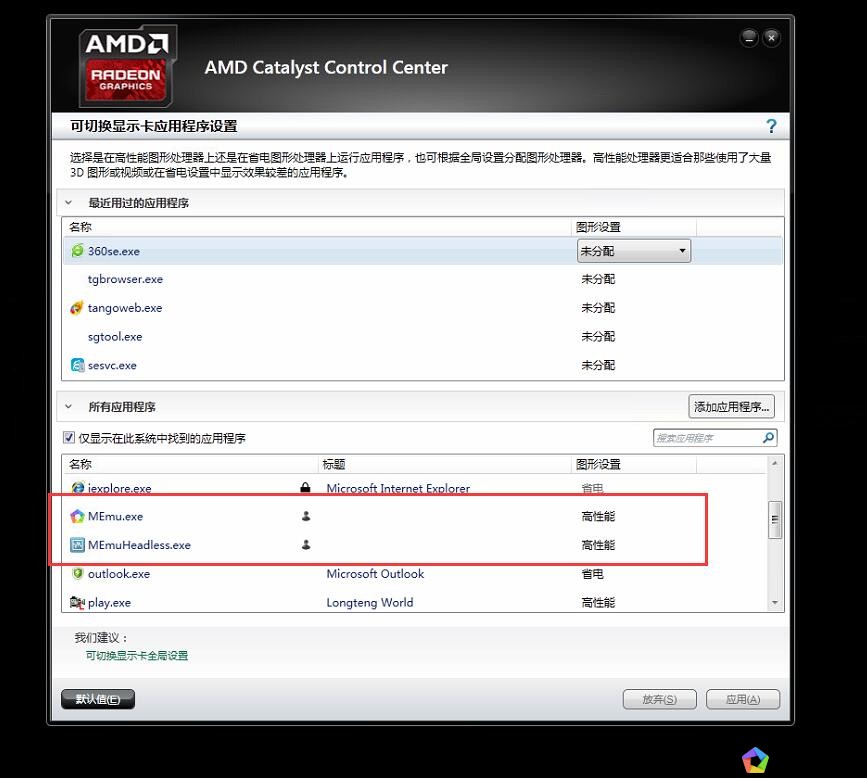Click the outlook.exe shield icon

77,574
